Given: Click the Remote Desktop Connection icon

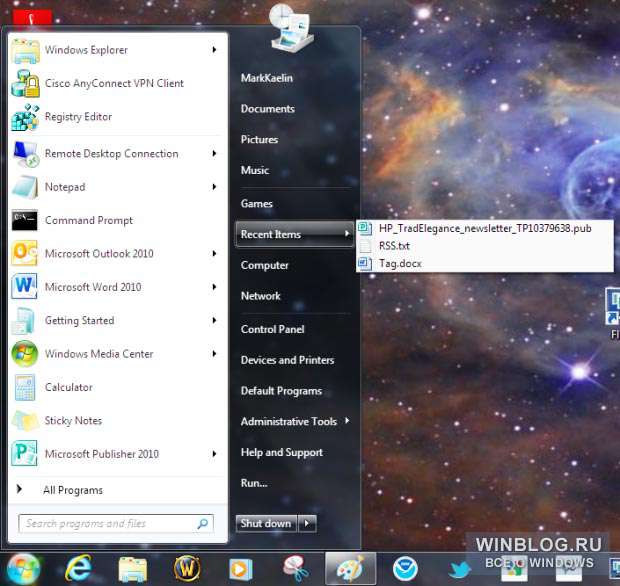Looking at the screenshot, I should (x=25, y=154).
